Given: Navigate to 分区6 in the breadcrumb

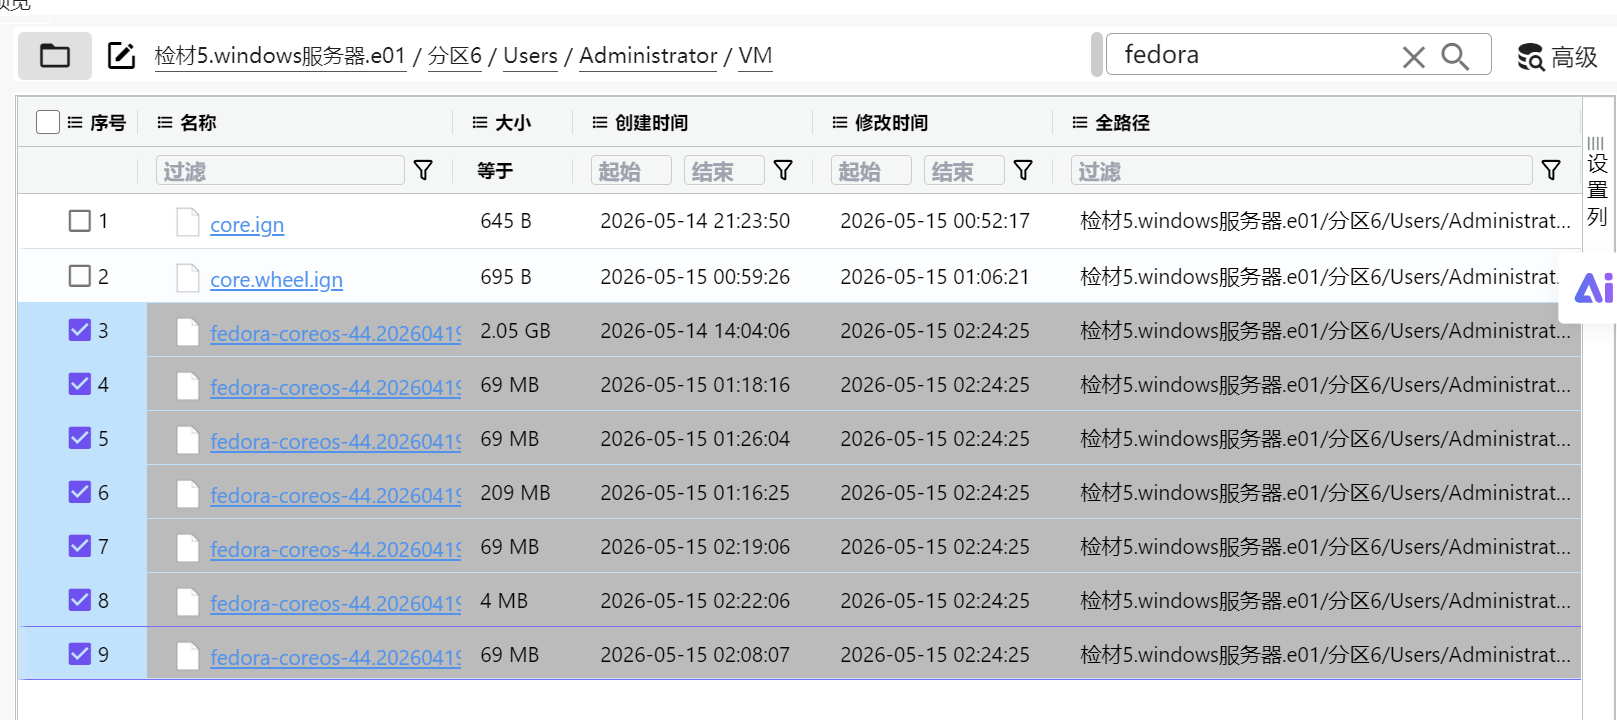Looking at the screenshot, I should (455, 56).
